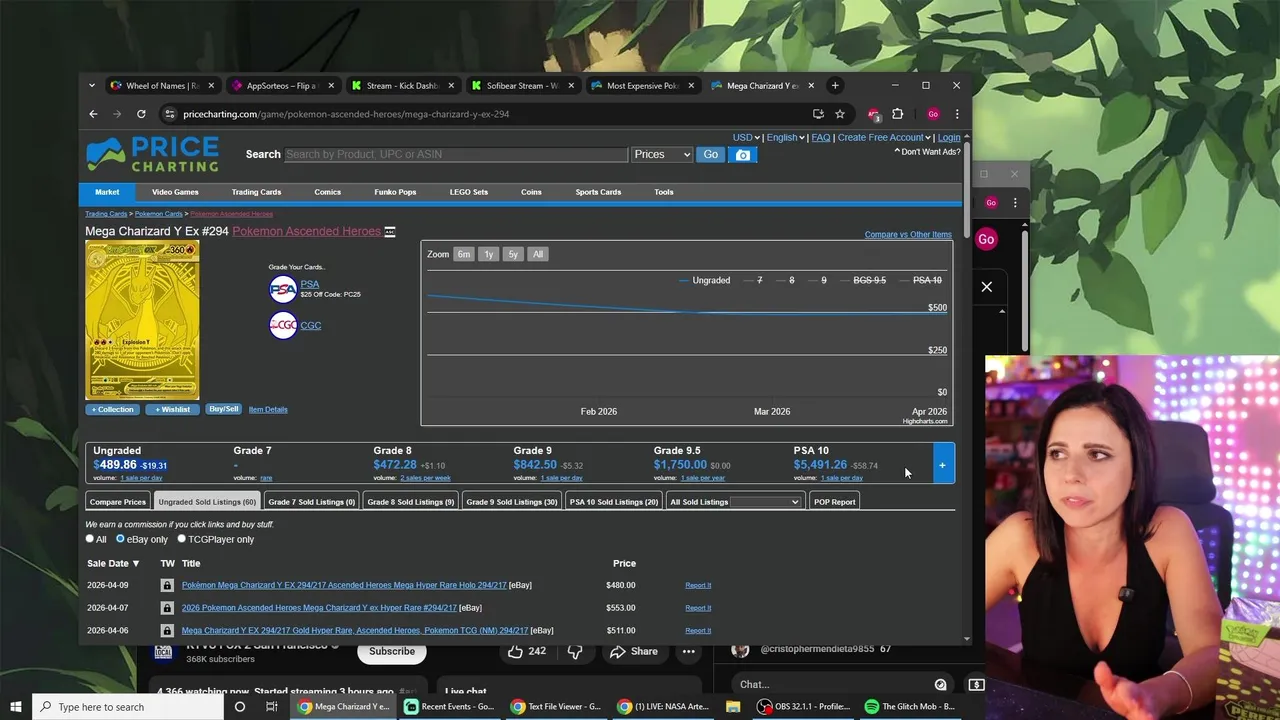
Task: Select the eBay only radio button
Action: (120, 539)
